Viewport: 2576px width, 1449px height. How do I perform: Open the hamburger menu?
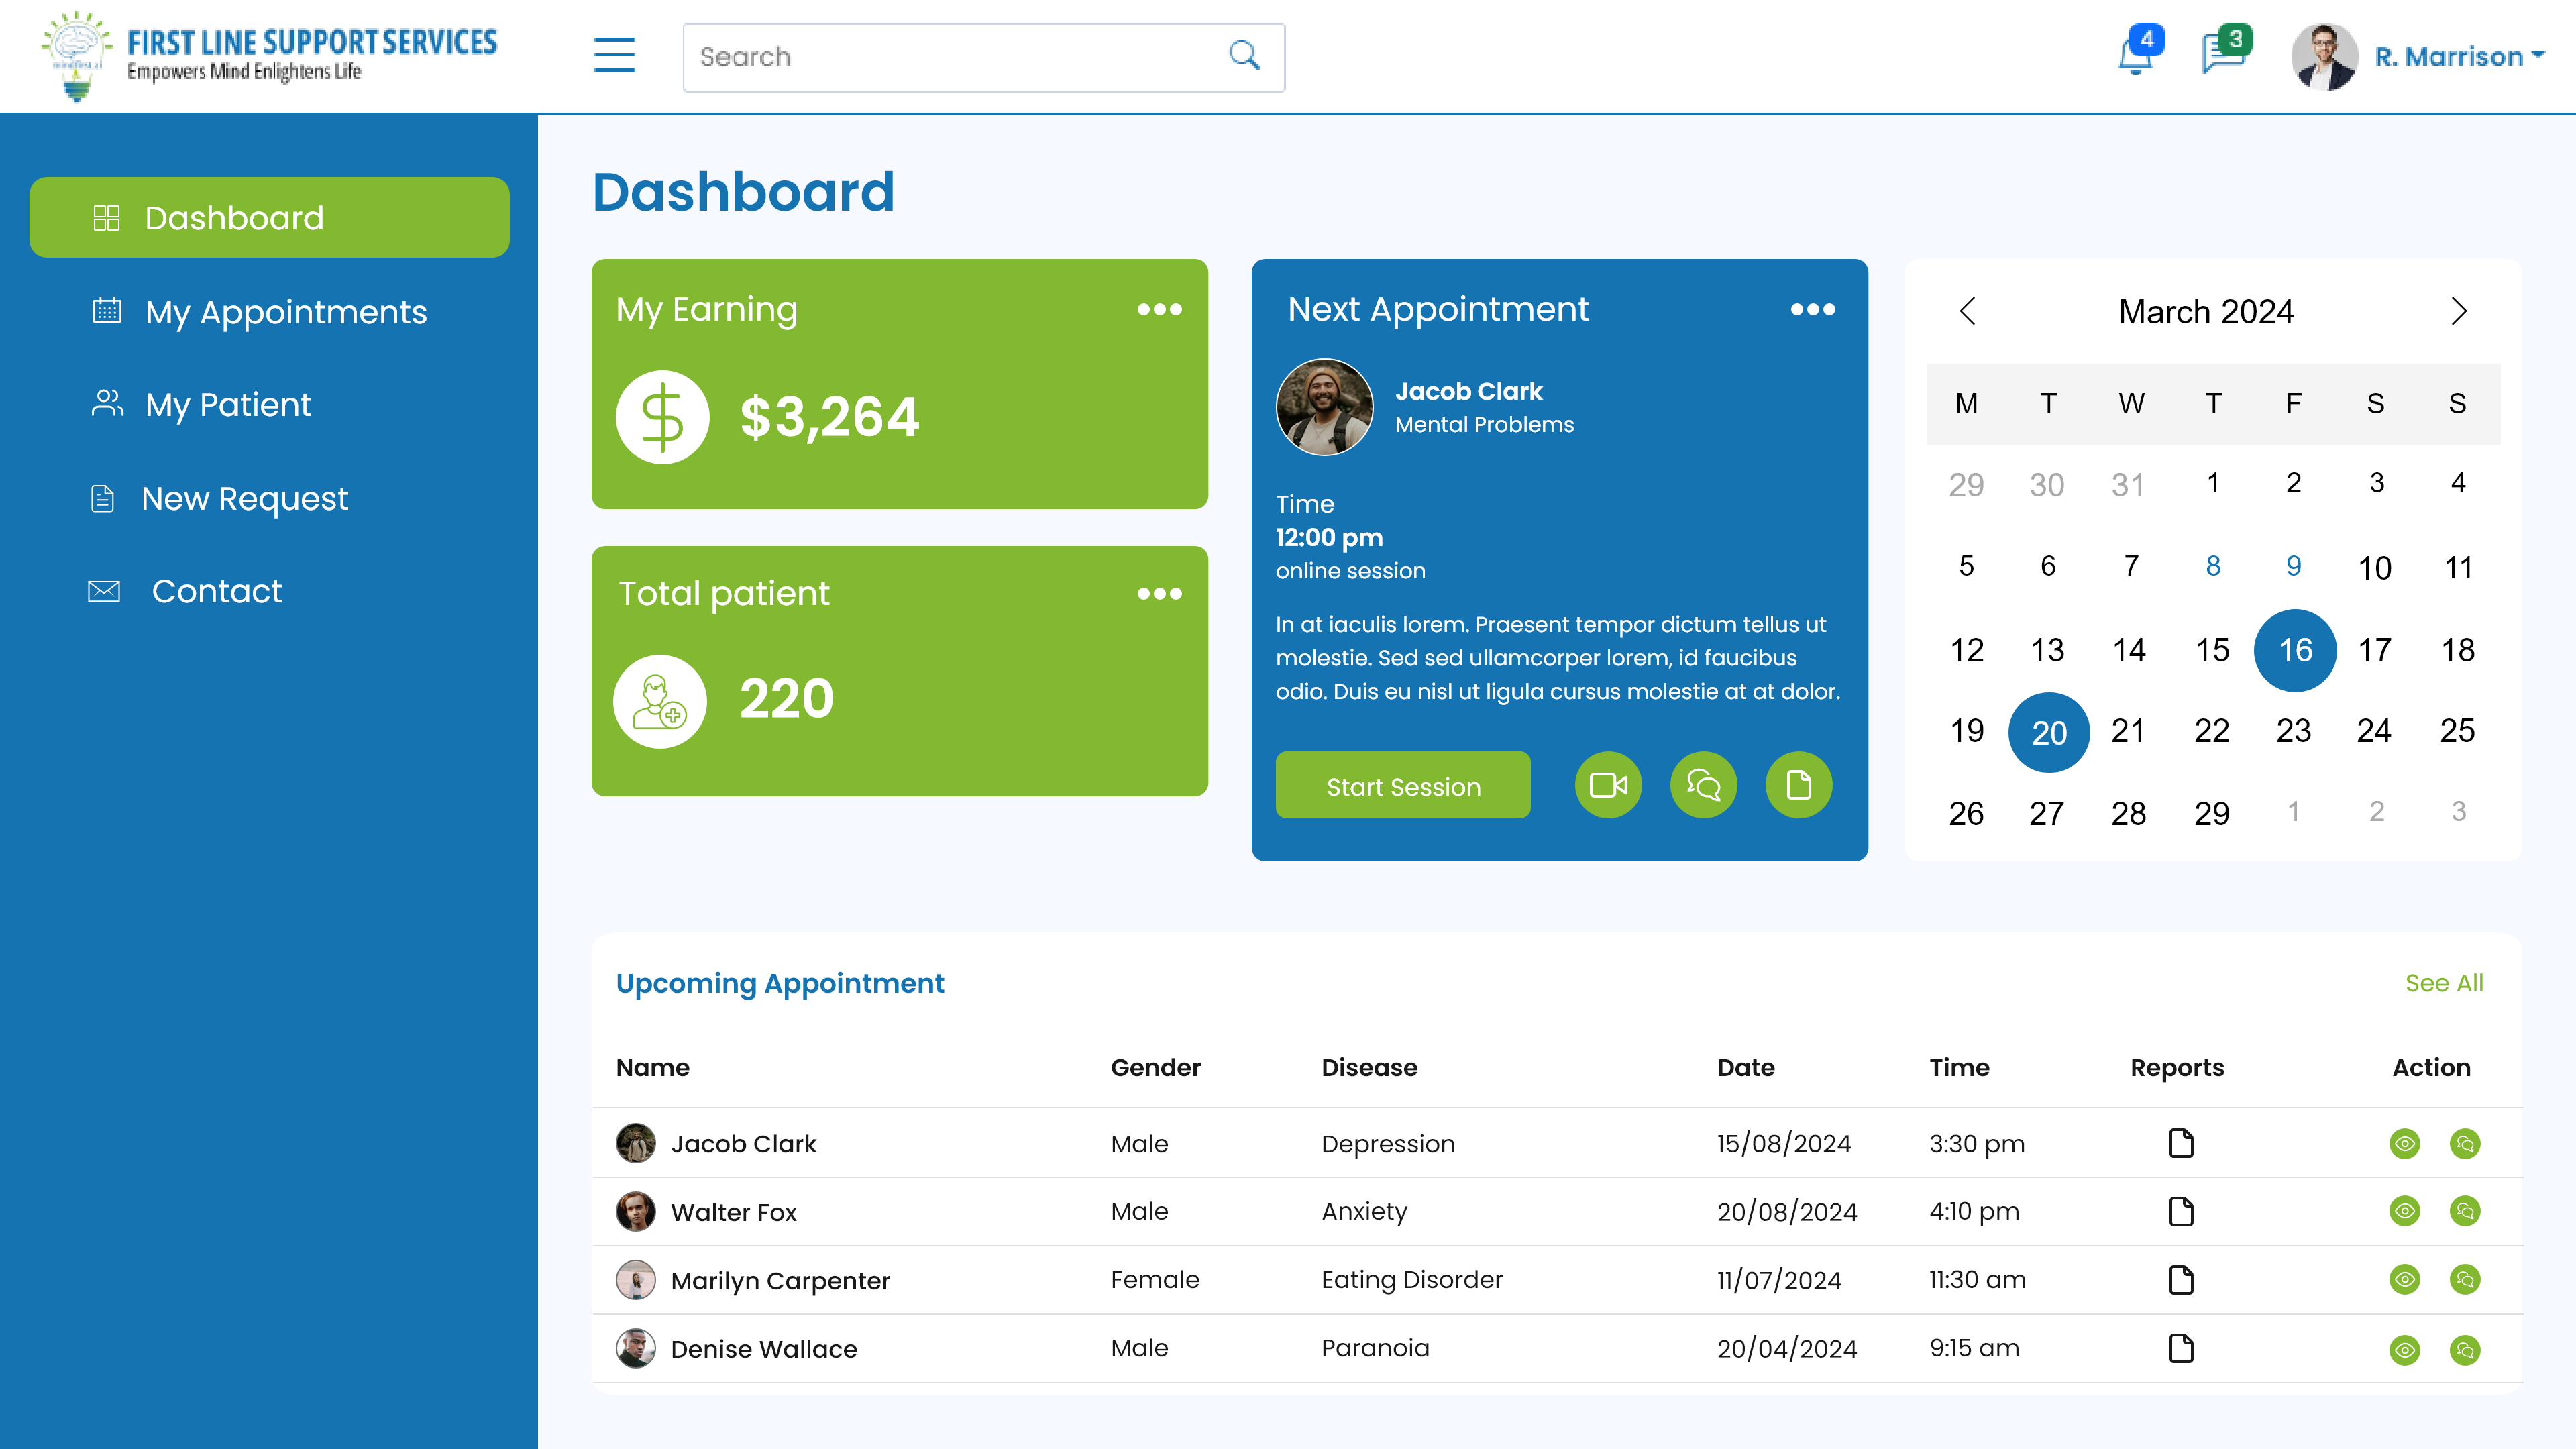[x=614, y=55]
